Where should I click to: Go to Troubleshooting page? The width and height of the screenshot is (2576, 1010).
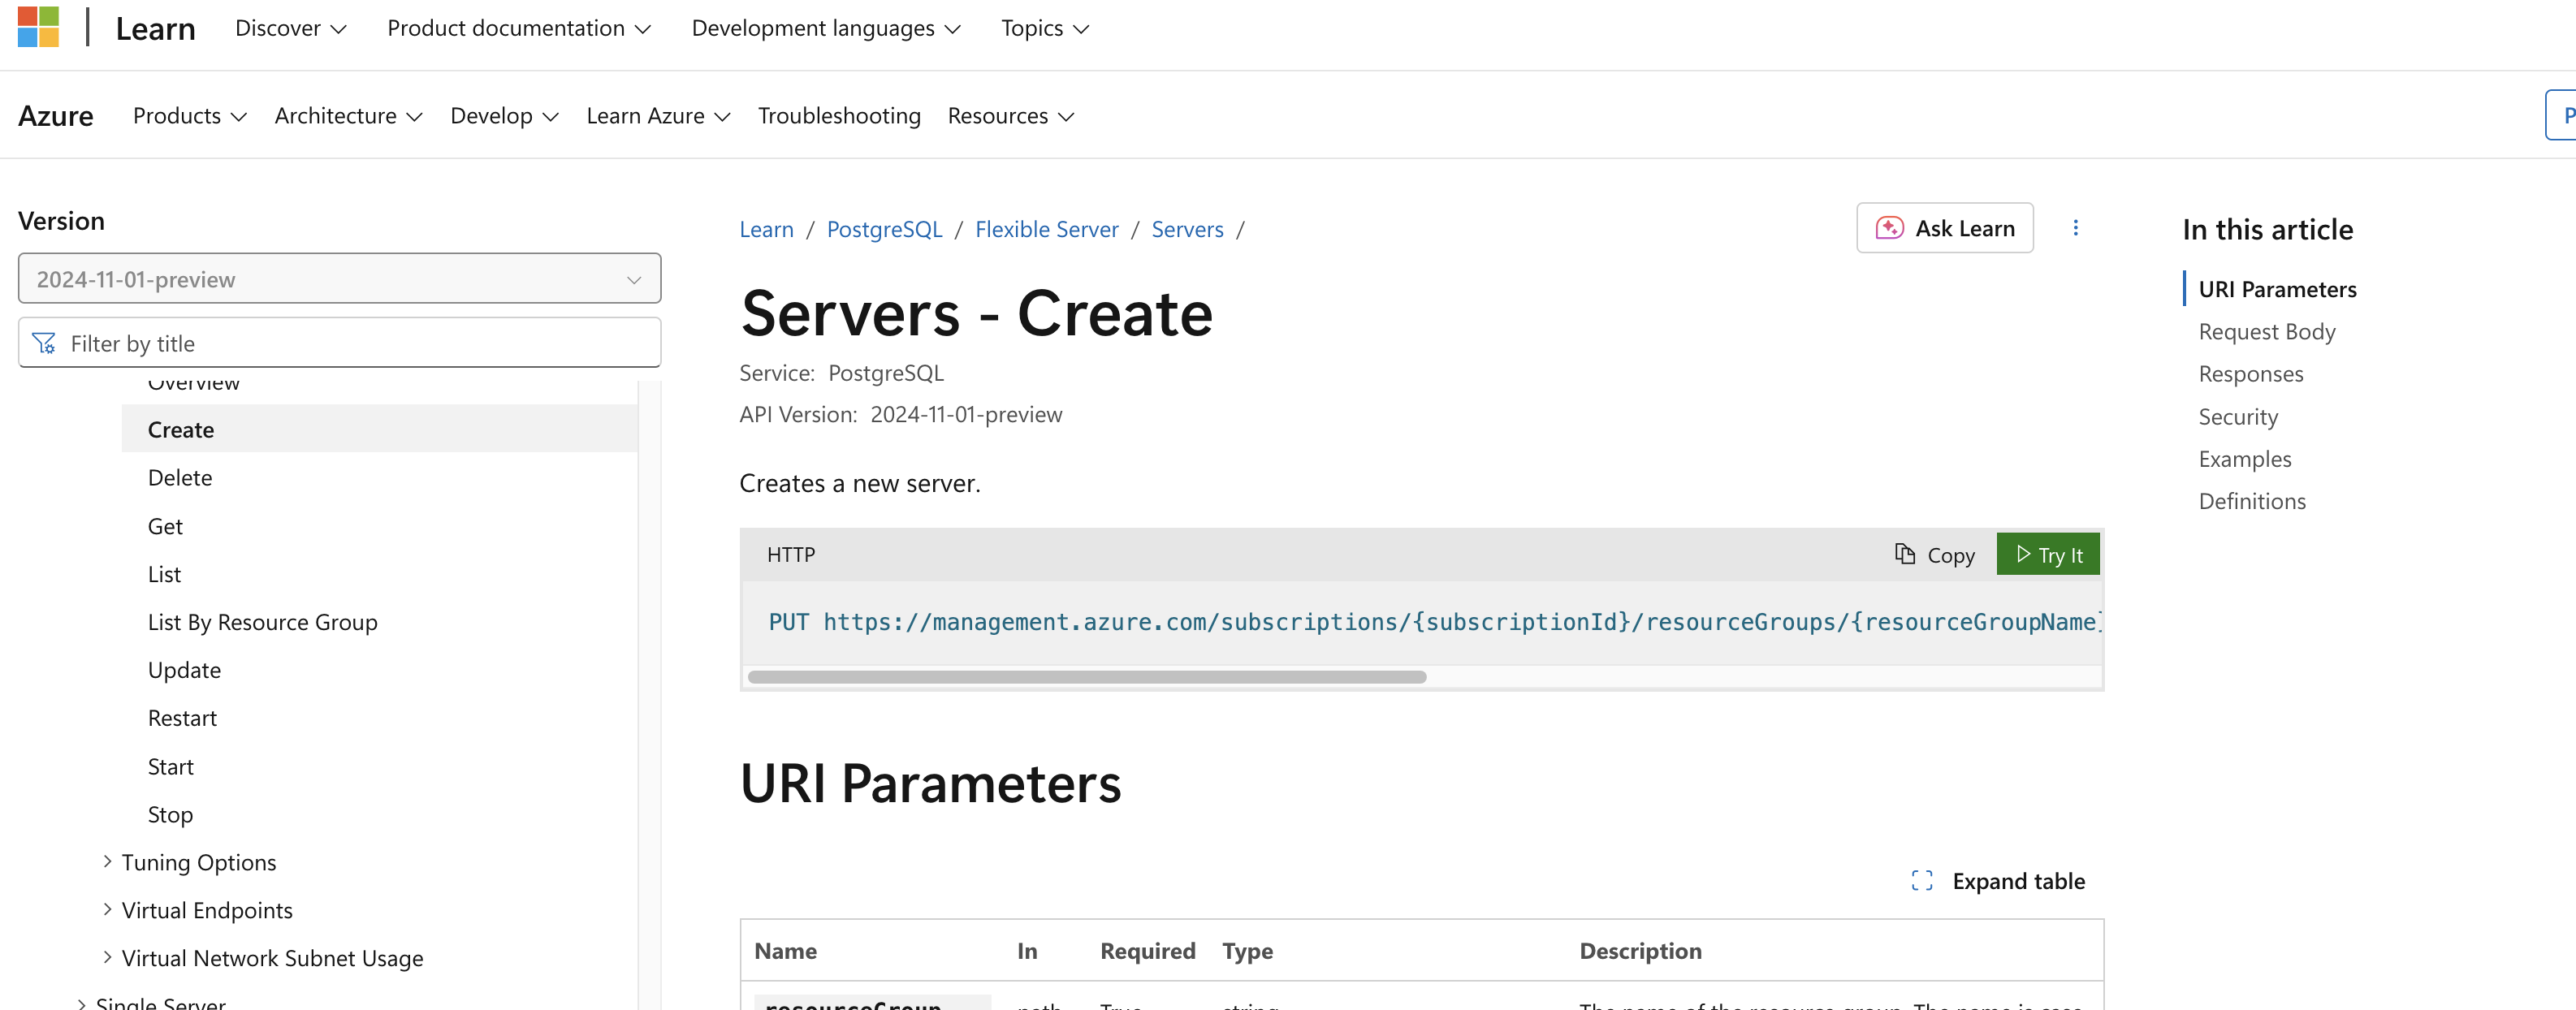pos(838,116)
